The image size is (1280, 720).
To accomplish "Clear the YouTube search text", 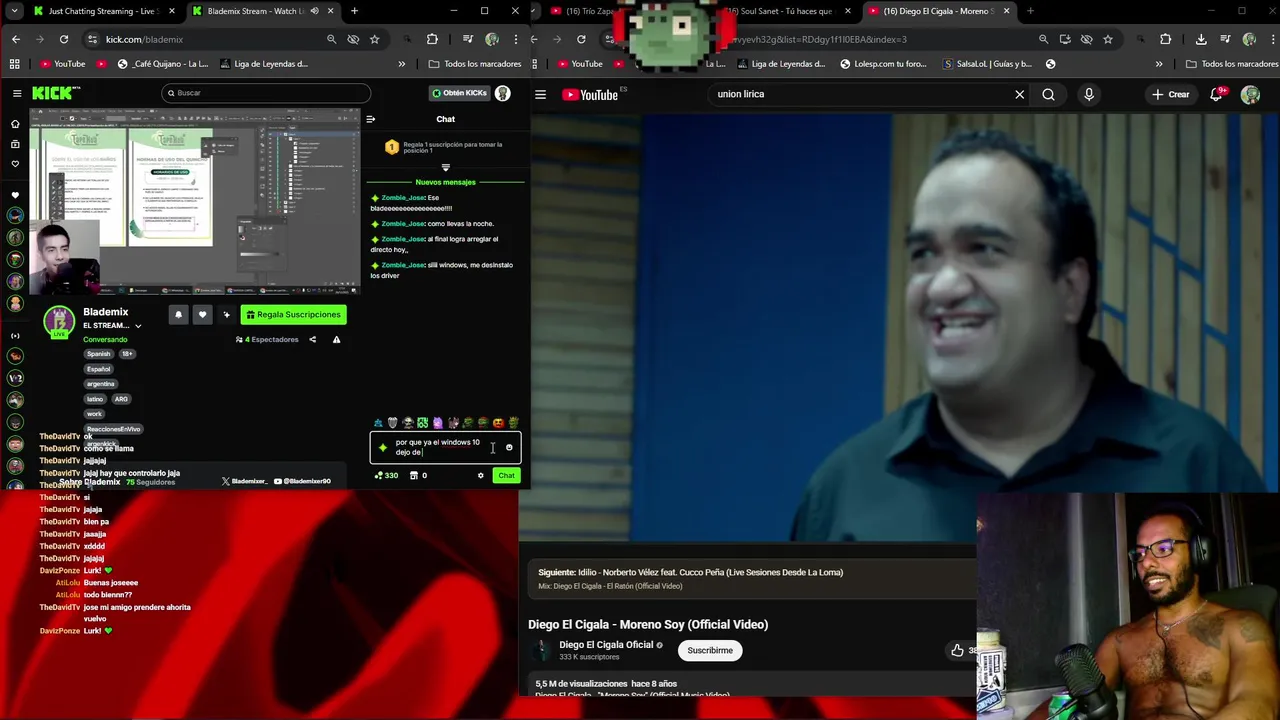I will [x=1020, y=95].
